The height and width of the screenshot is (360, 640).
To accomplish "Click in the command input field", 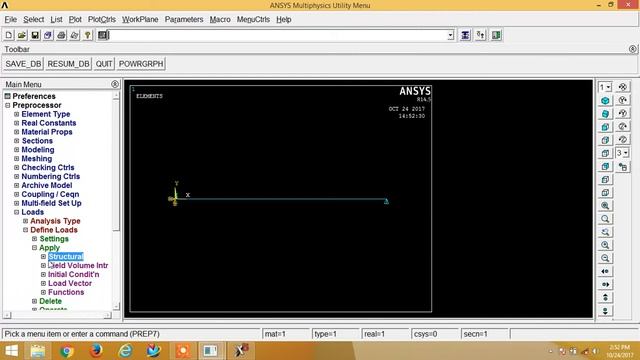I will 278,36.
